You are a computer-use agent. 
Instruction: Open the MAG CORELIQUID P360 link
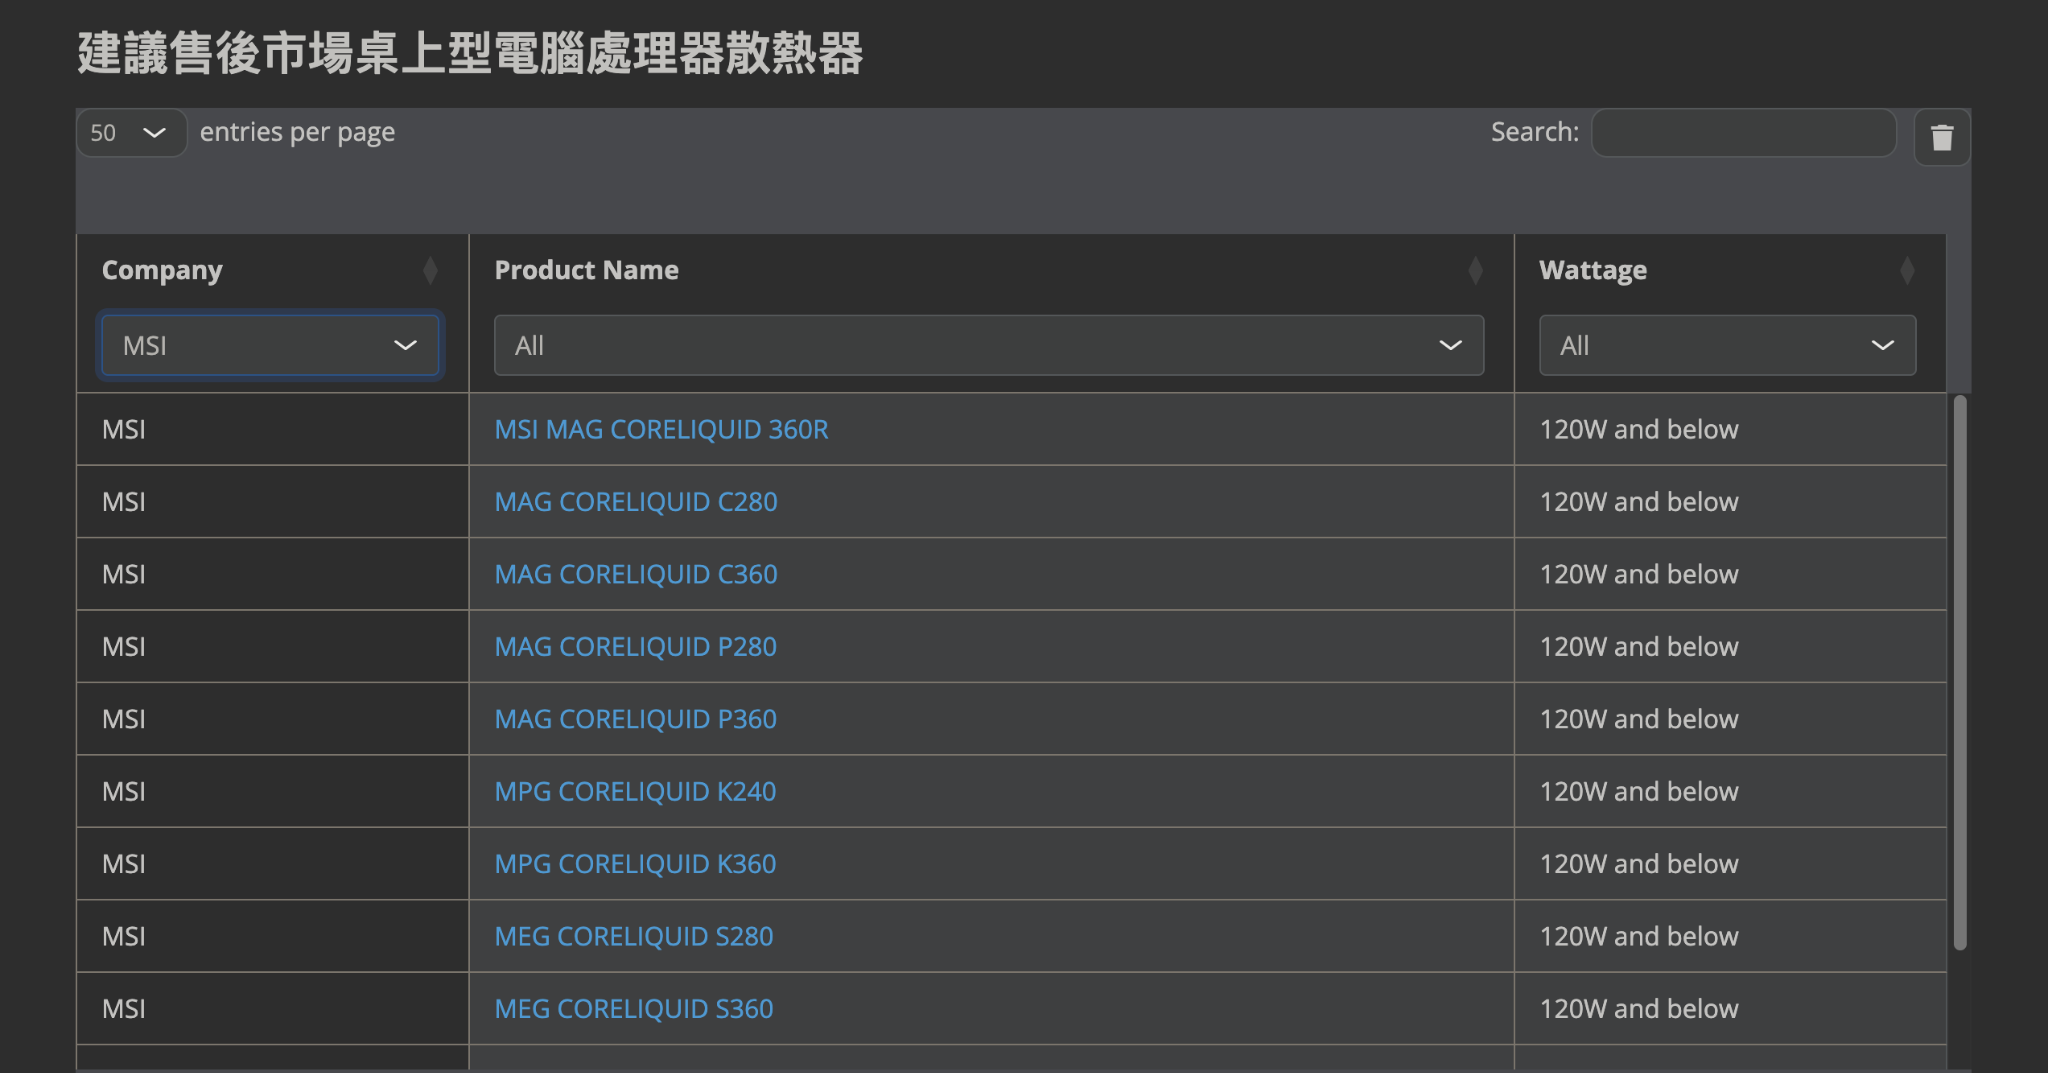[635, 718]
